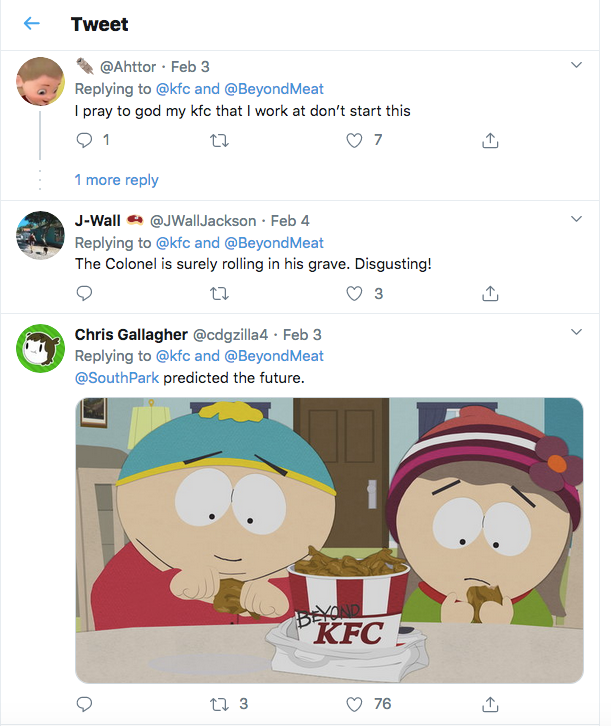
Task: Retweet the @Ahttor tweet
Action: [x=220, y=141]
